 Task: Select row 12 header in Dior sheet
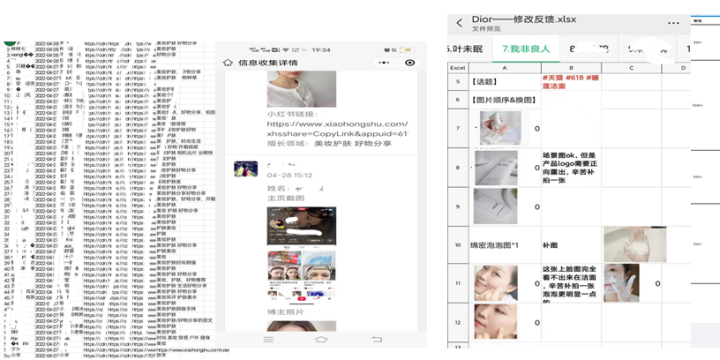tap(458, 323)
